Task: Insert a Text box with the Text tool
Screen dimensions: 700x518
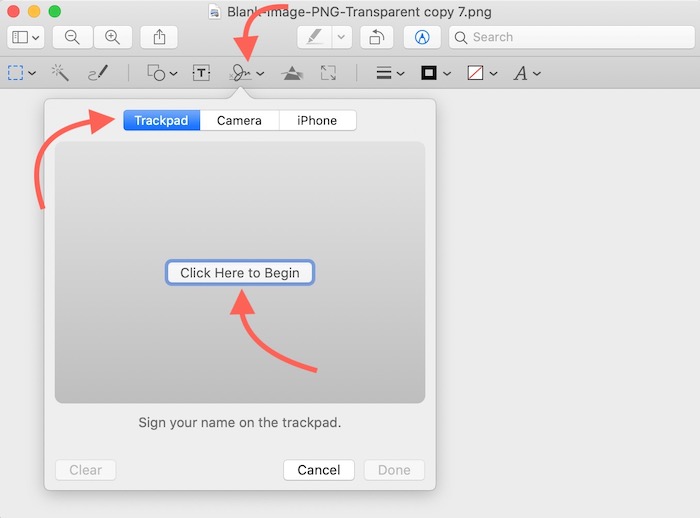Action: 202,73
